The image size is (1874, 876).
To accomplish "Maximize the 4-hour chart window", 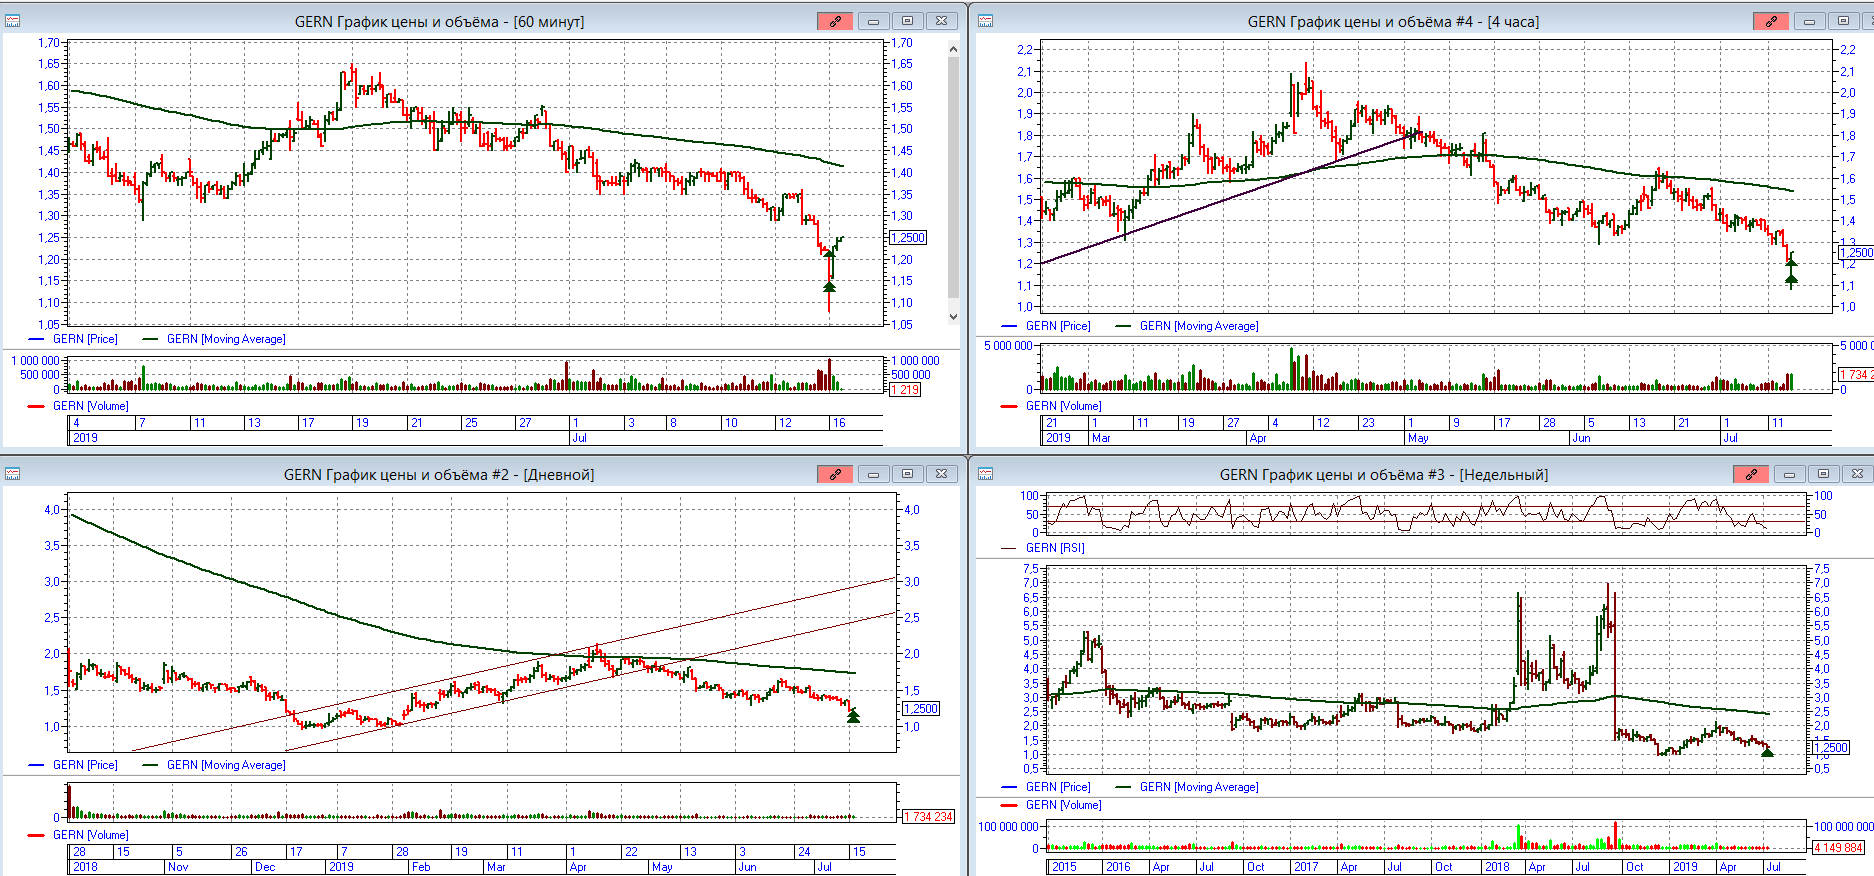I will pyautogui.click(x=1842, y=21).
